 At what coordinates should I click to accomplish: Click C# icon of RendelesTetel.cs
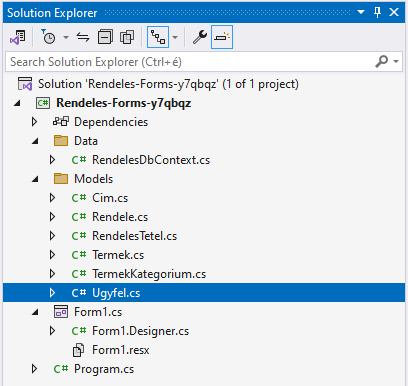coord(79,236)
